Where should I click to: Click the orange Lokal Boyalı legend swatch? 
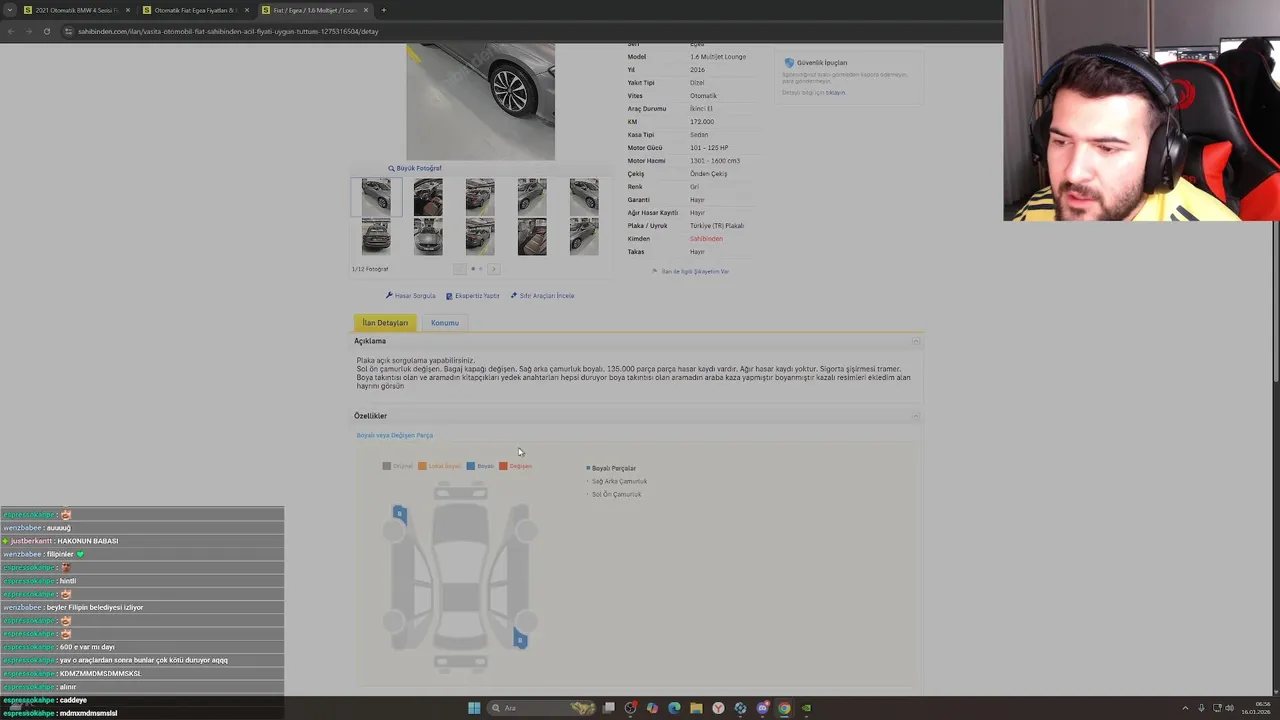pyautogui.click(x=422, y=466)
